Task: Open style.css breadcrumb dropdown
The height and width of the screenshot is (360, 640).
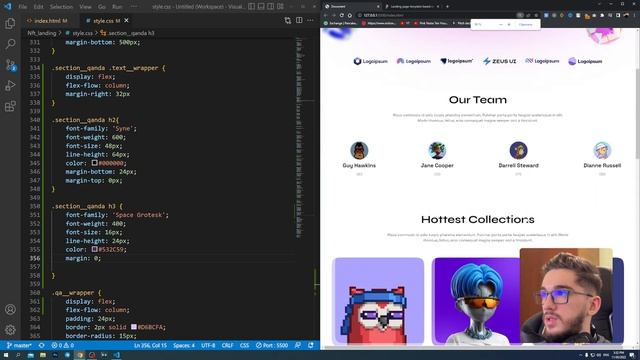Action: 82,33
